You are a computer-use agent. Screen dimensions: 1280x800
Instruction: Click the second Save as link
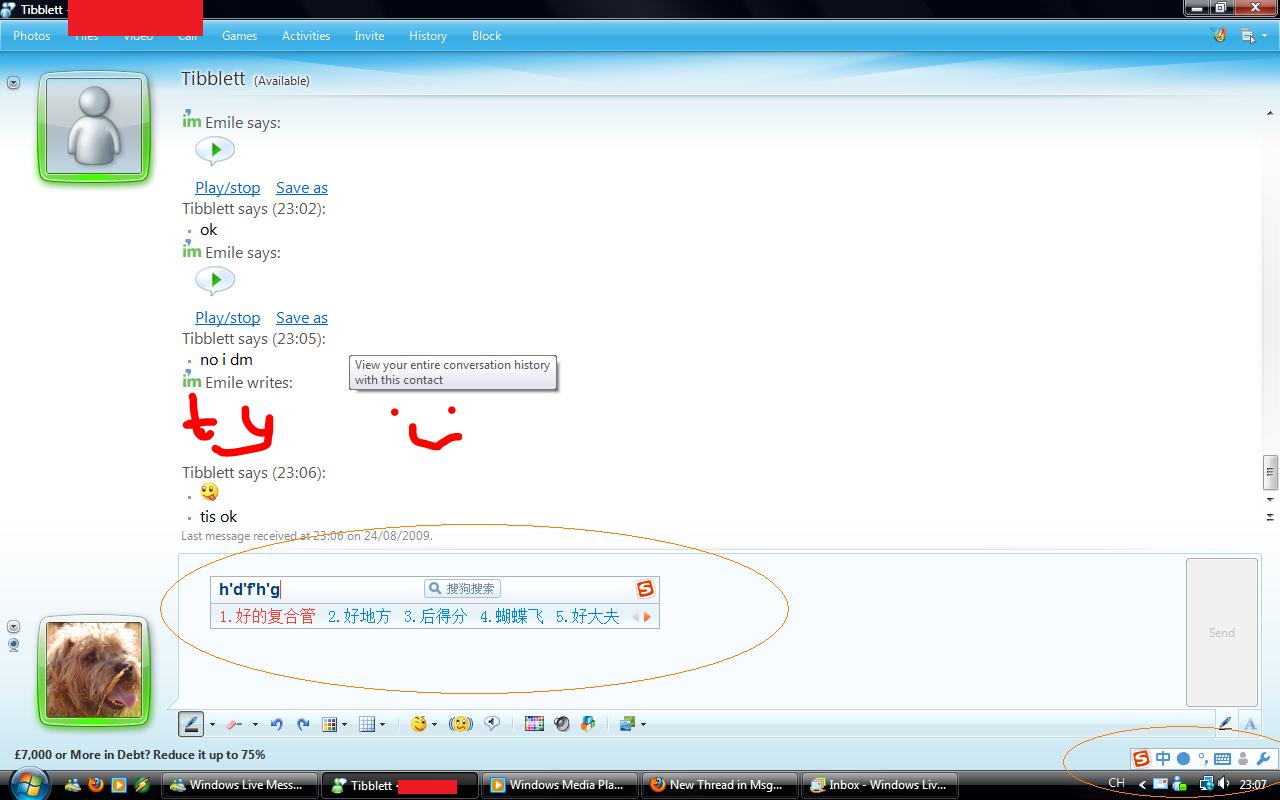[x=301, y=318]
